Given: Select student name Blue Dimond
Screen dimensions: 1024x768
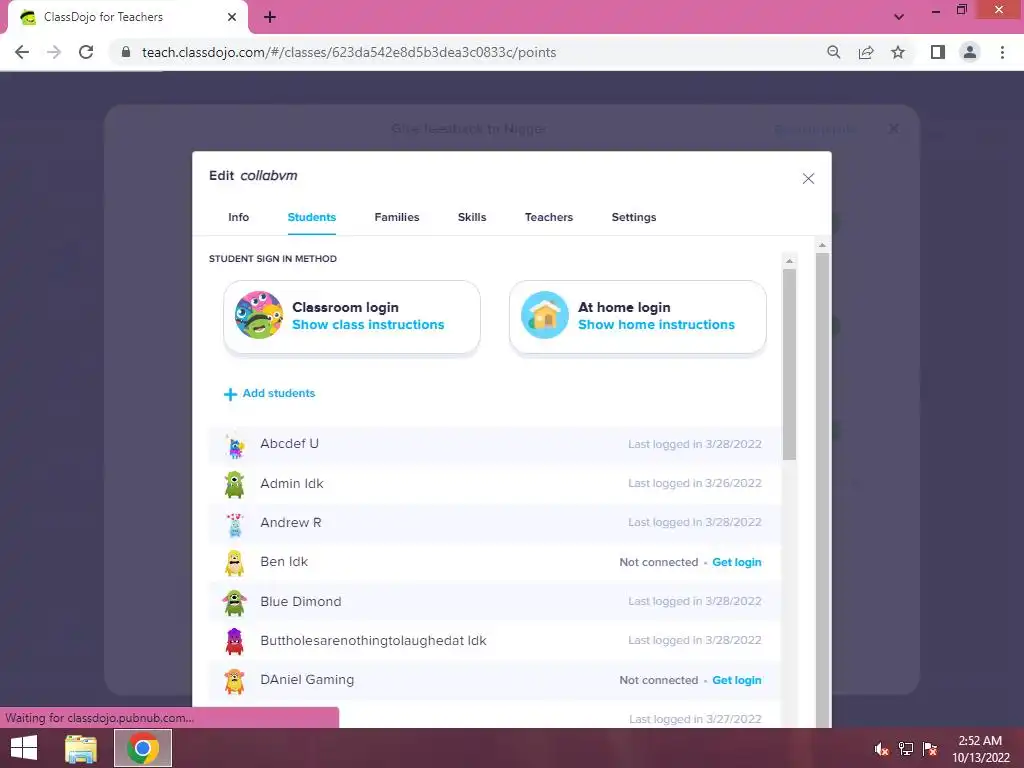Looking at the screenshot, I should coord(300,601).
